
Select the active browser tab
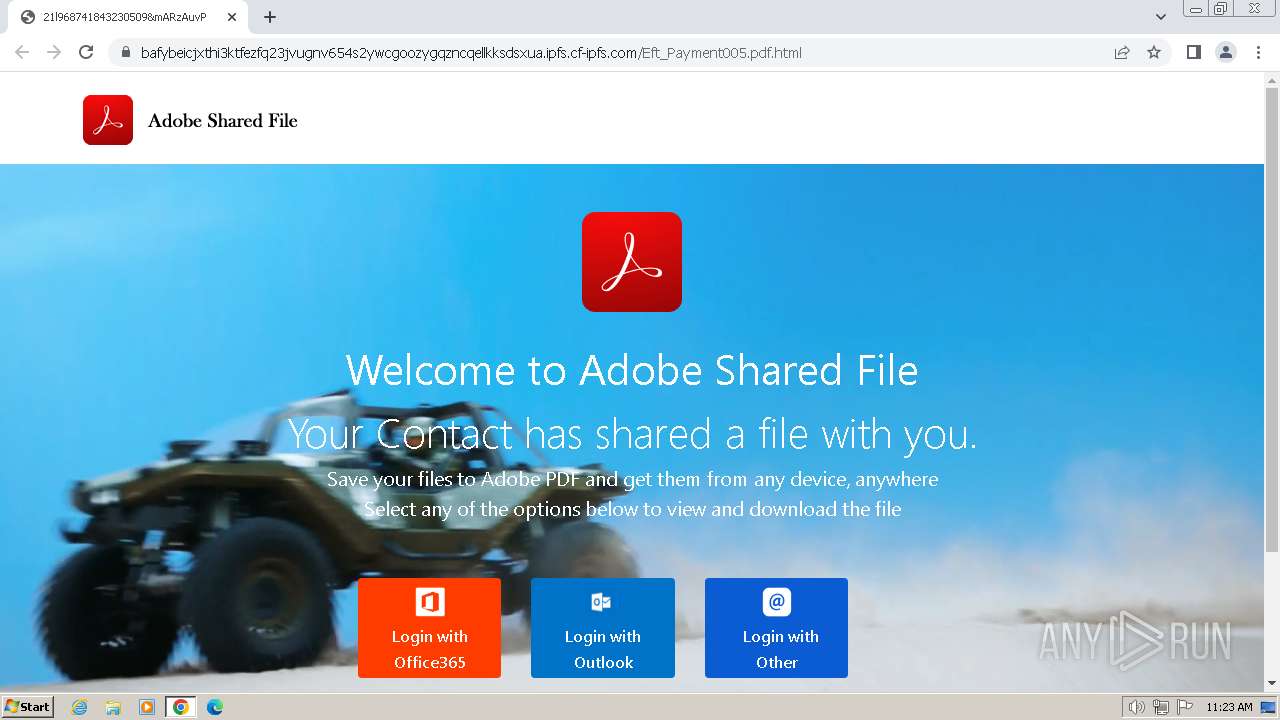point(127,17)
